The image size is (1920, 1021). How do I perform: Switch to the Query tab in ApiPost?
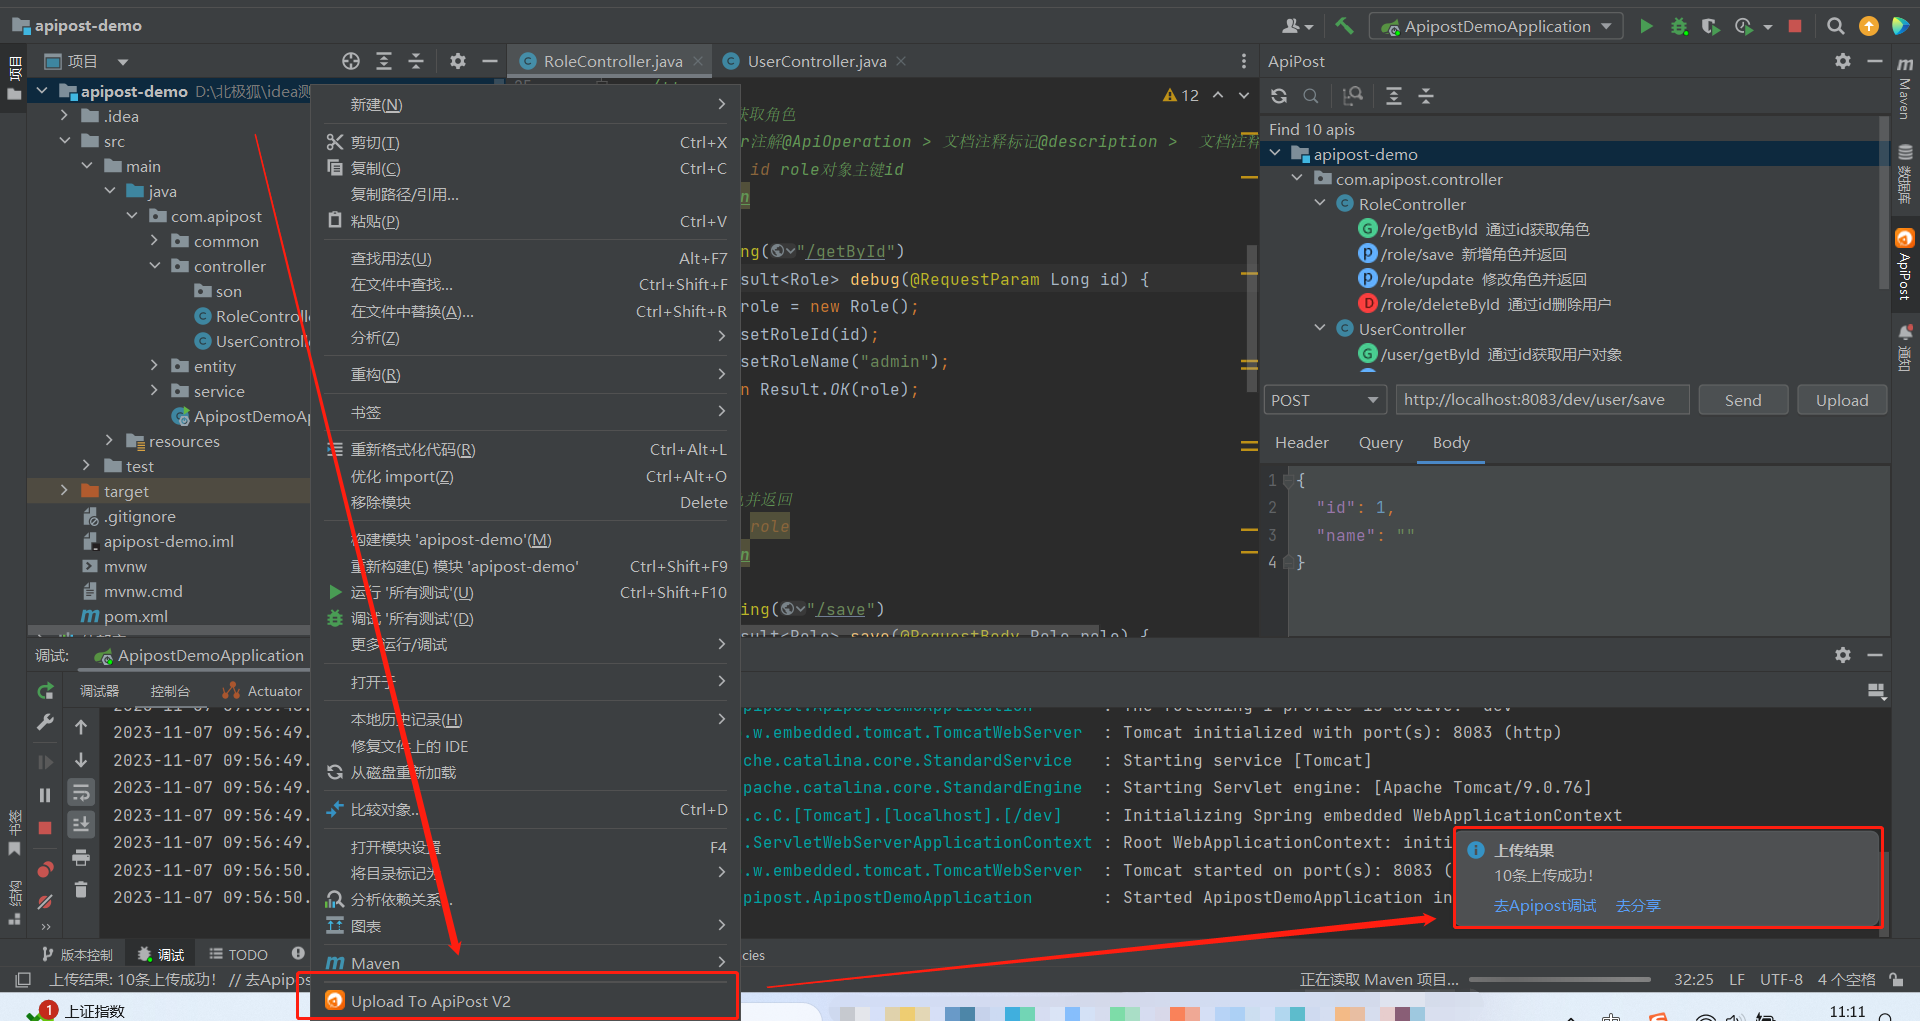click(1380, 443)
